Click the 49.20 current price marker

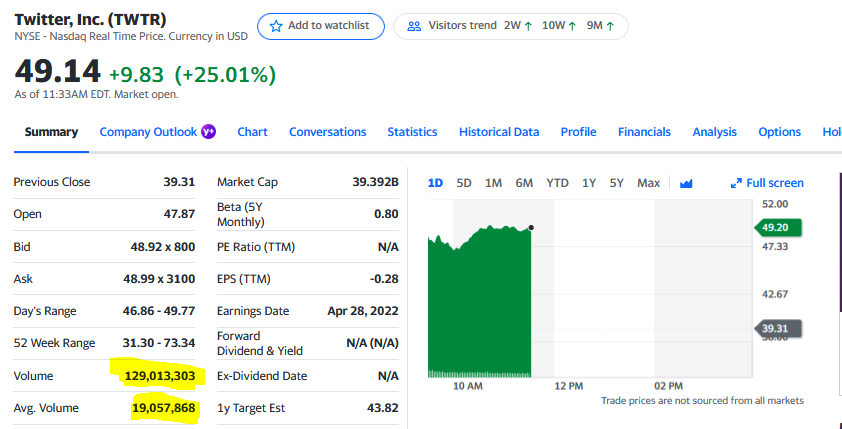click(x=778, y=228)
